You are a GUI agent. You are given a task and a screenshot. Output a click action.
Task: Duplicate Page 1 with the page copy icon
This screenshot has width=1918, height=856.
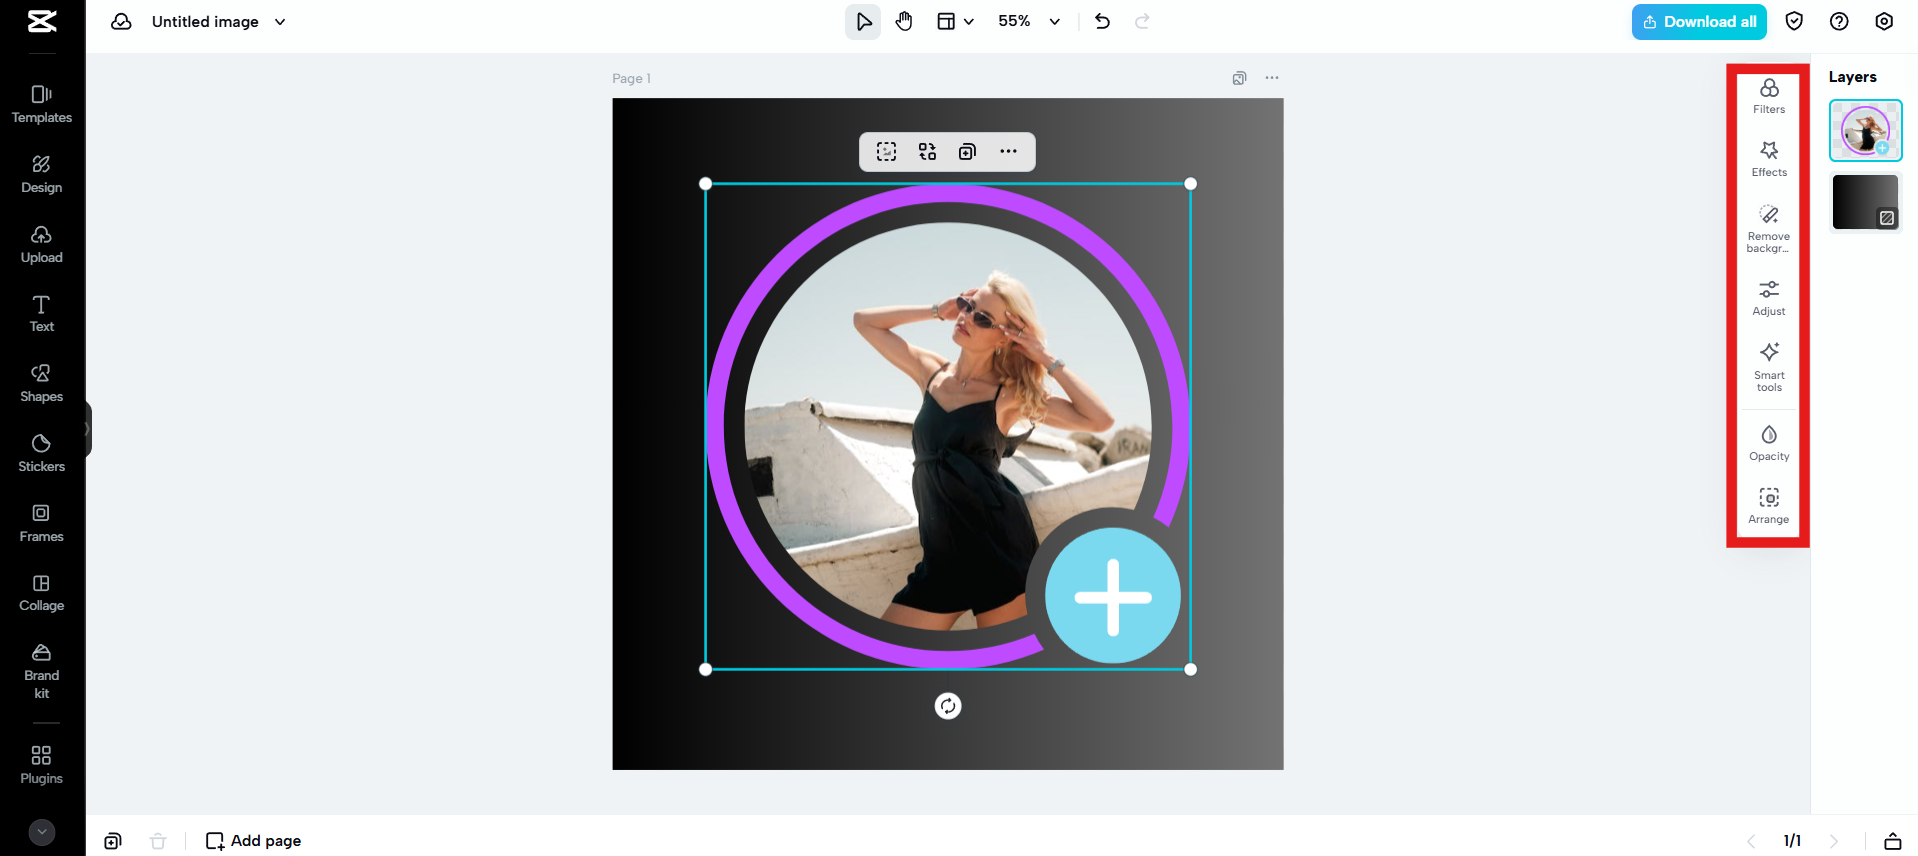click(1239, 78)
